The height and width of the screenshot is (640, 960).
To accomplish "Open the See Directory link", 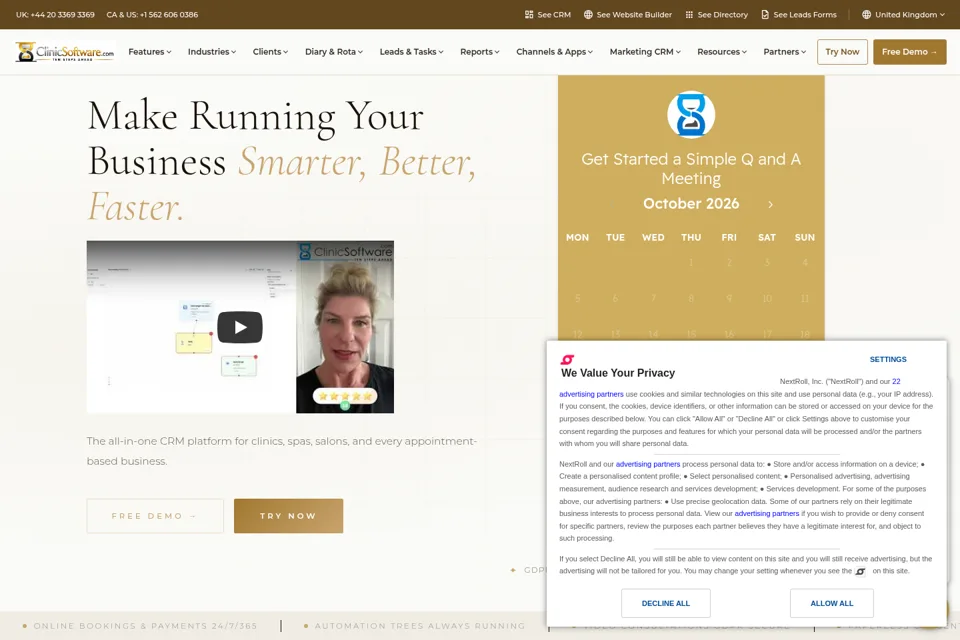I will pos(716,15).
